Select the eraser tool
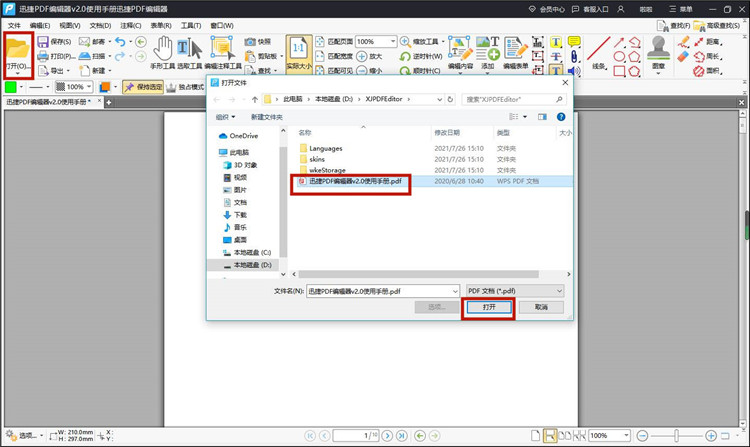Viewport: 750px width, 447px height. click(x=683, y=56)
